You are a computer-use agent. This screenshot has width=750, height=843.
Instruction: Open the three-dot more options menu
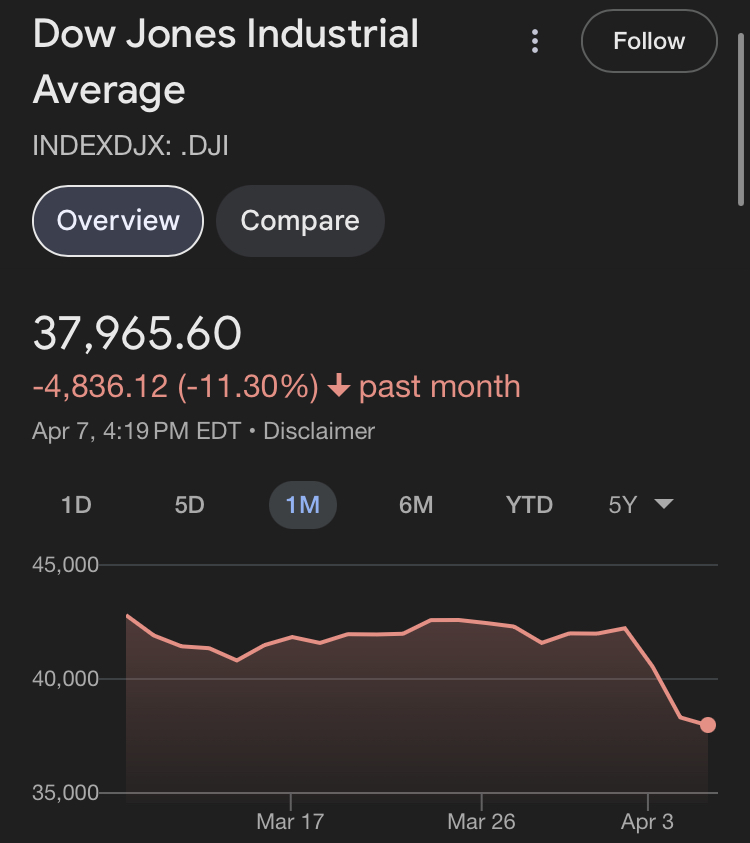534,41
